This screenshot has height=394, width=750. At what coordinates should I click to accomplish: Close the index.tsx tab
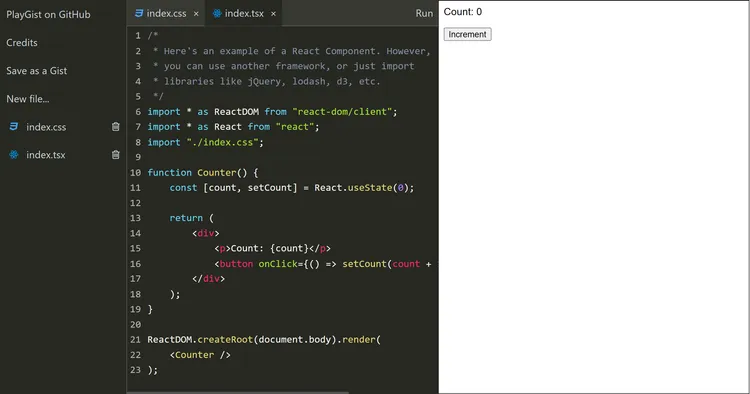pyautogui.click(x=274, y=14)
